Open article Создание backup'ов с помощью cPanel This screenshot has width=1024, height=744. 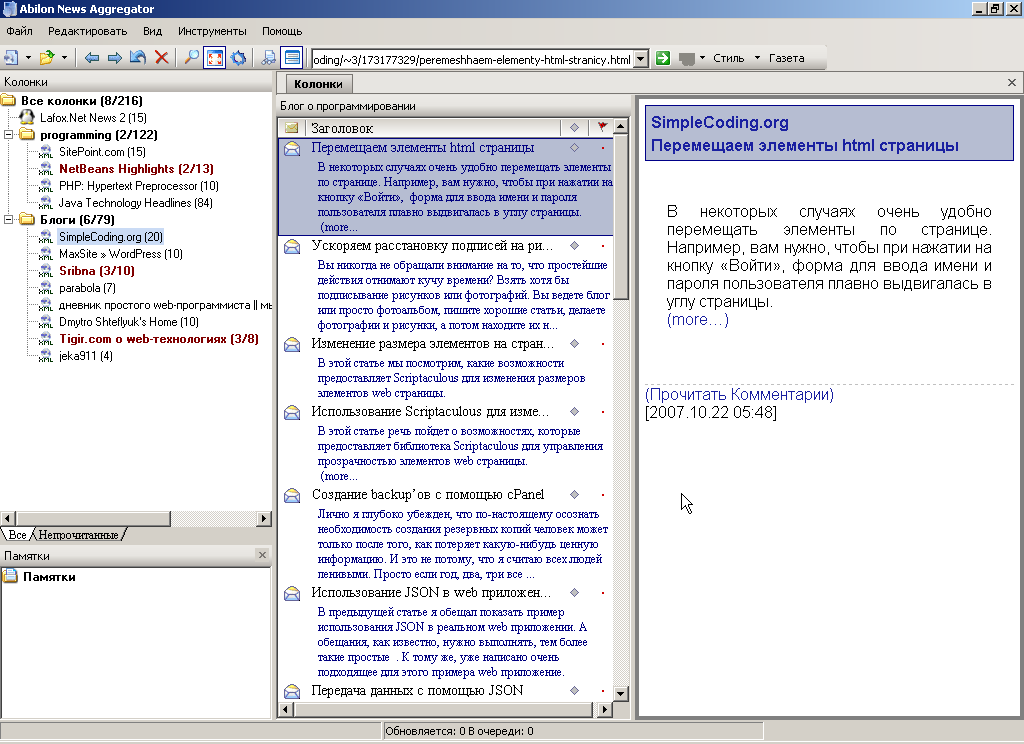coord(428,494)
